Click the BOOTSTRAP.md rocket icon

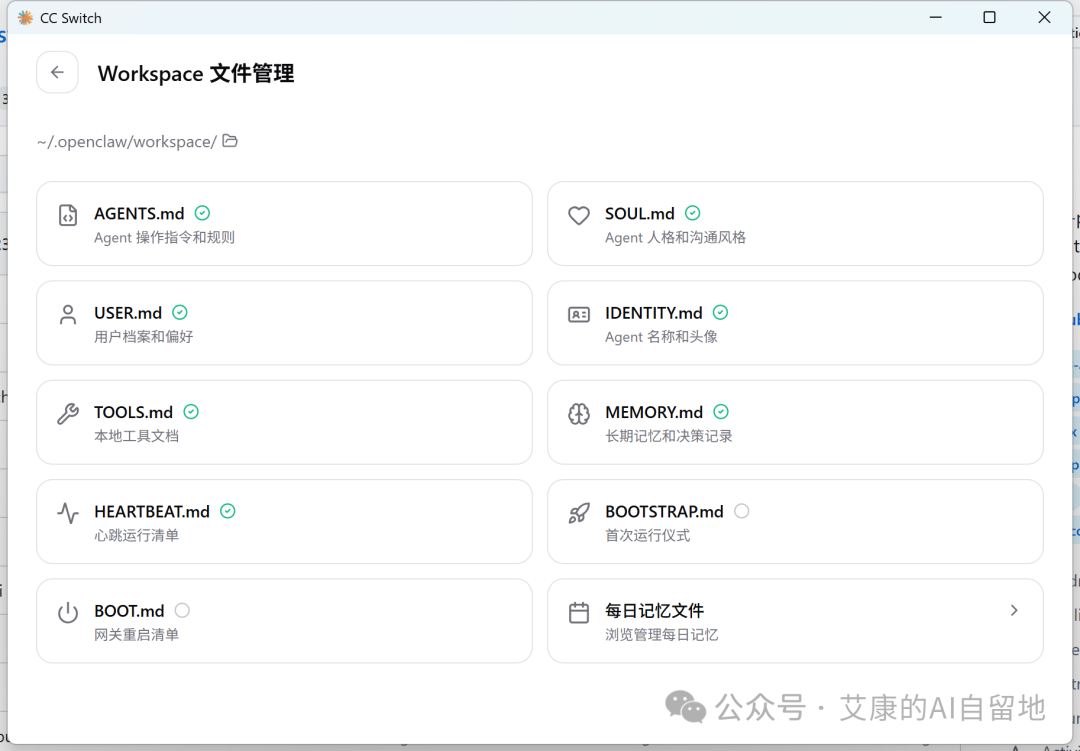point(579,513)
